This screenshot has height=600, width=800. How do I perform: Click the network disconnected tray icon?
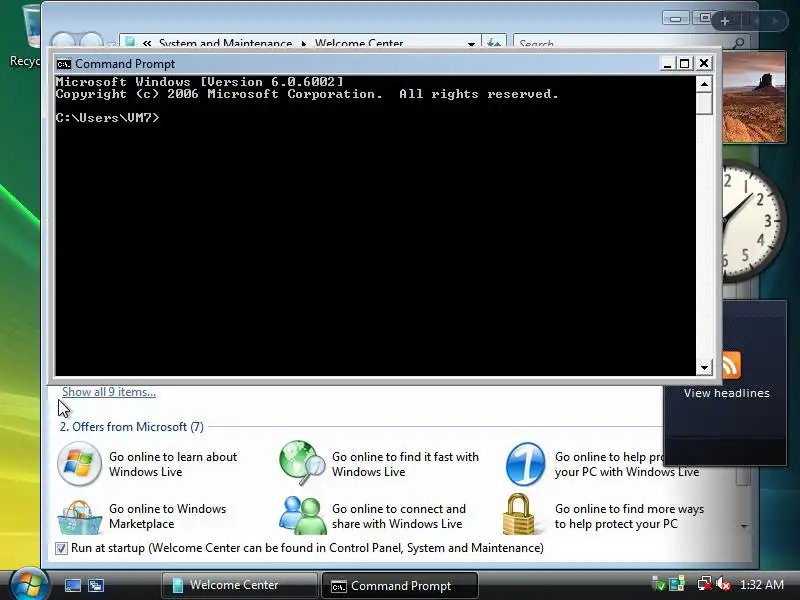705,583
